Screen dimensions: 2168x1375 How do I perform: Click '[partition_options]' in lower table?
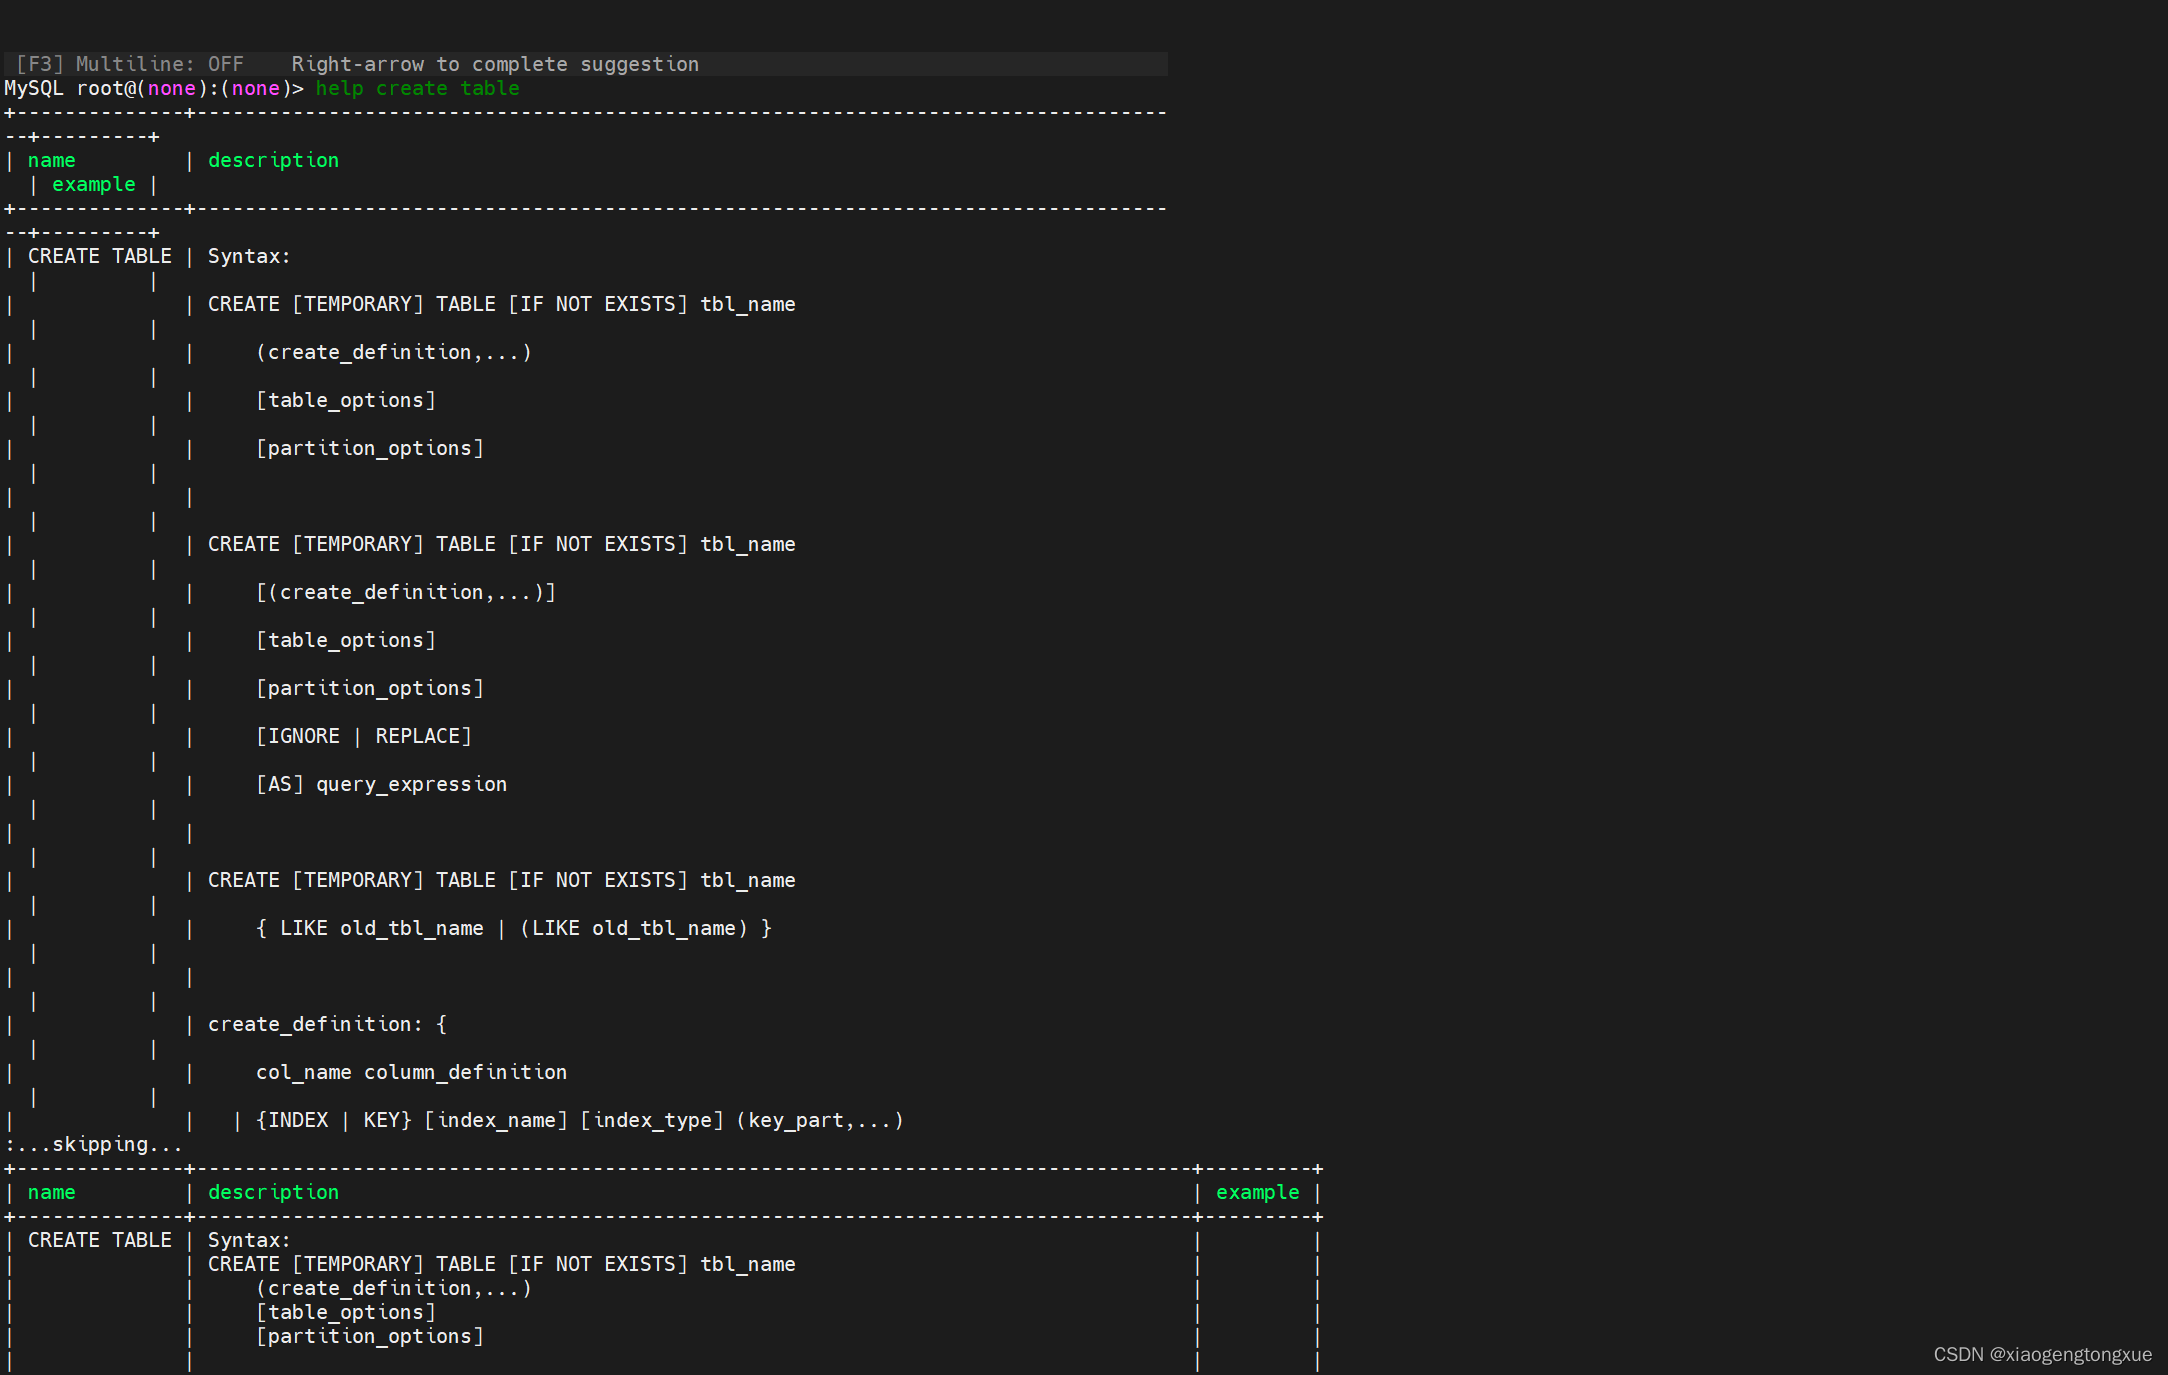370,1336
